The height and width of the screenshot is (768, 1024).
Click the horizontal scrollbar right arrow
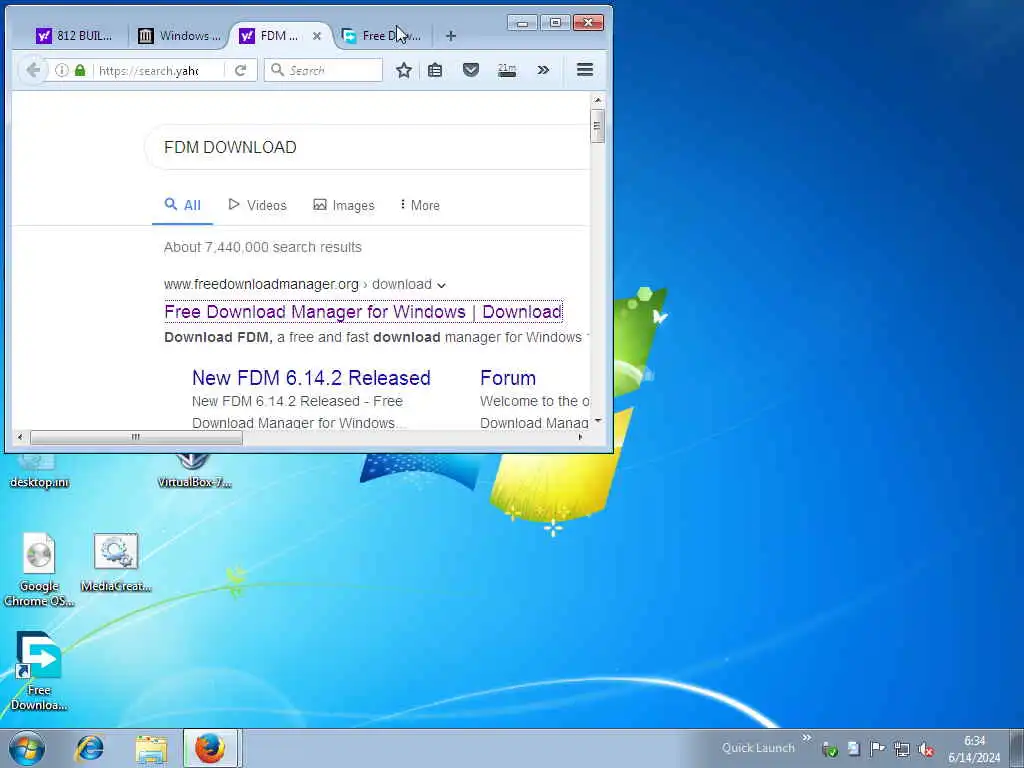(x=581, y=437)
